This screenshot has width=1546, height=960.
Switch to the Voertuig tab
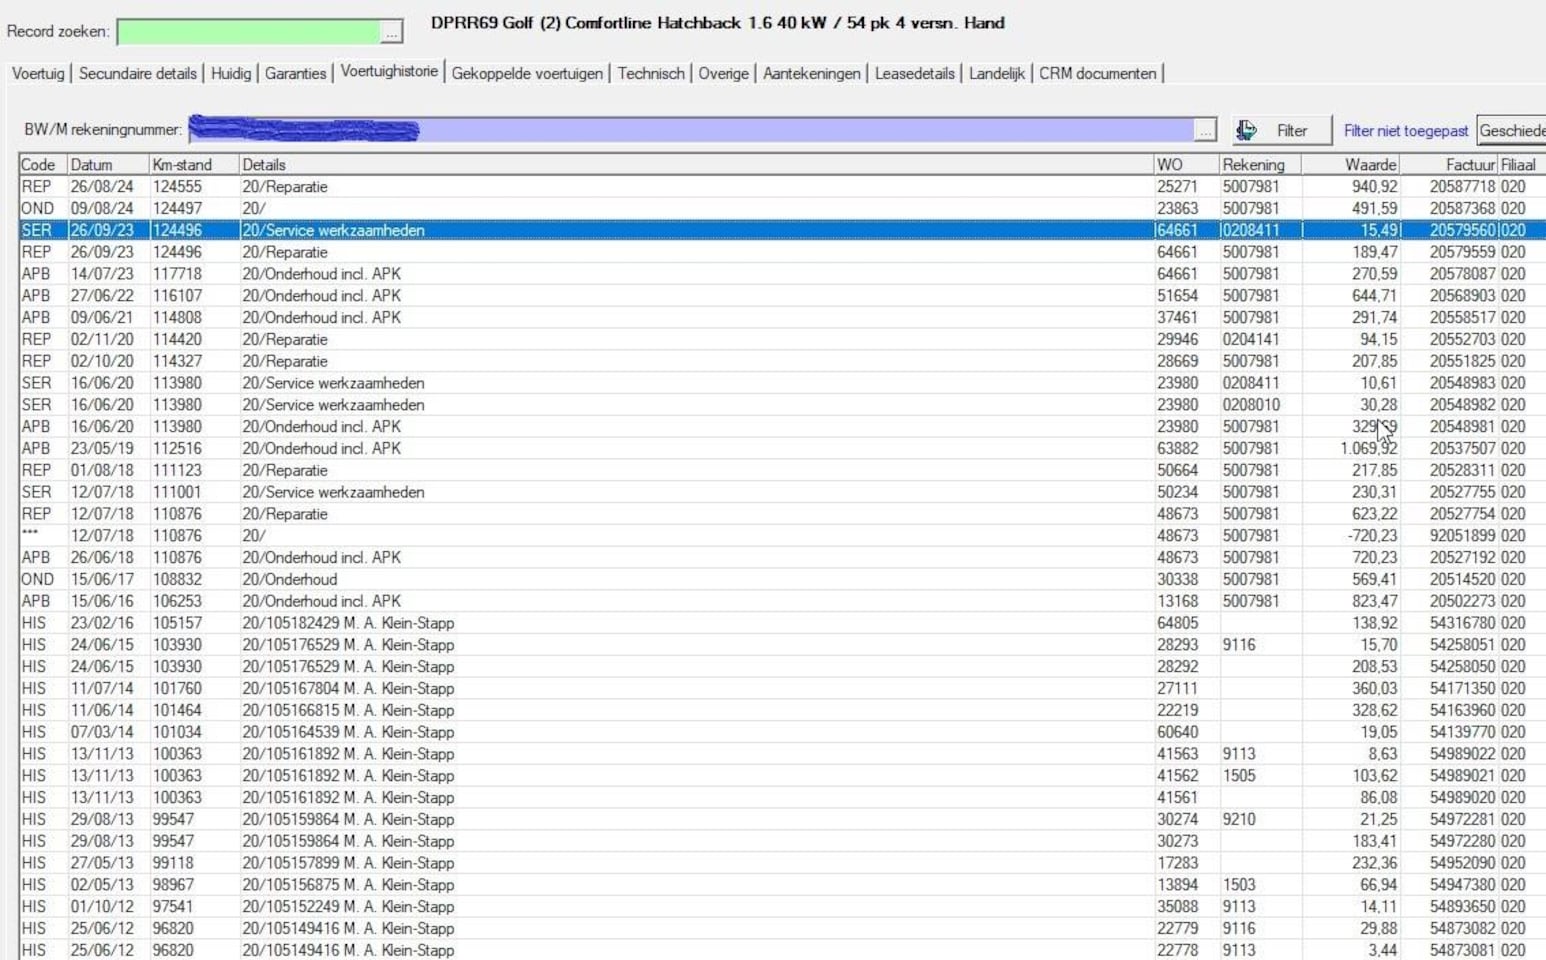38,73
